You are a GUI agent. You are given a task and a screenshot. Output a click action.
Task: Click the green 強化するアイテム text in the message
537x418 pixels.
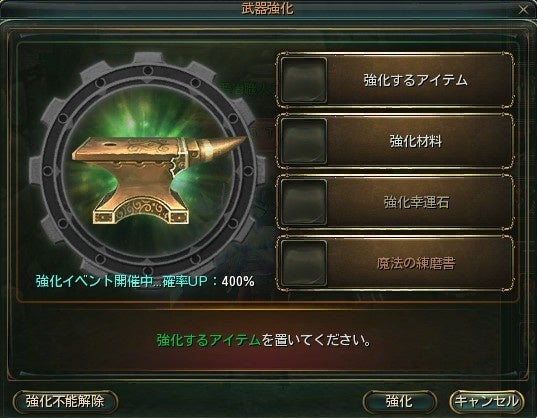coord(209,340)
